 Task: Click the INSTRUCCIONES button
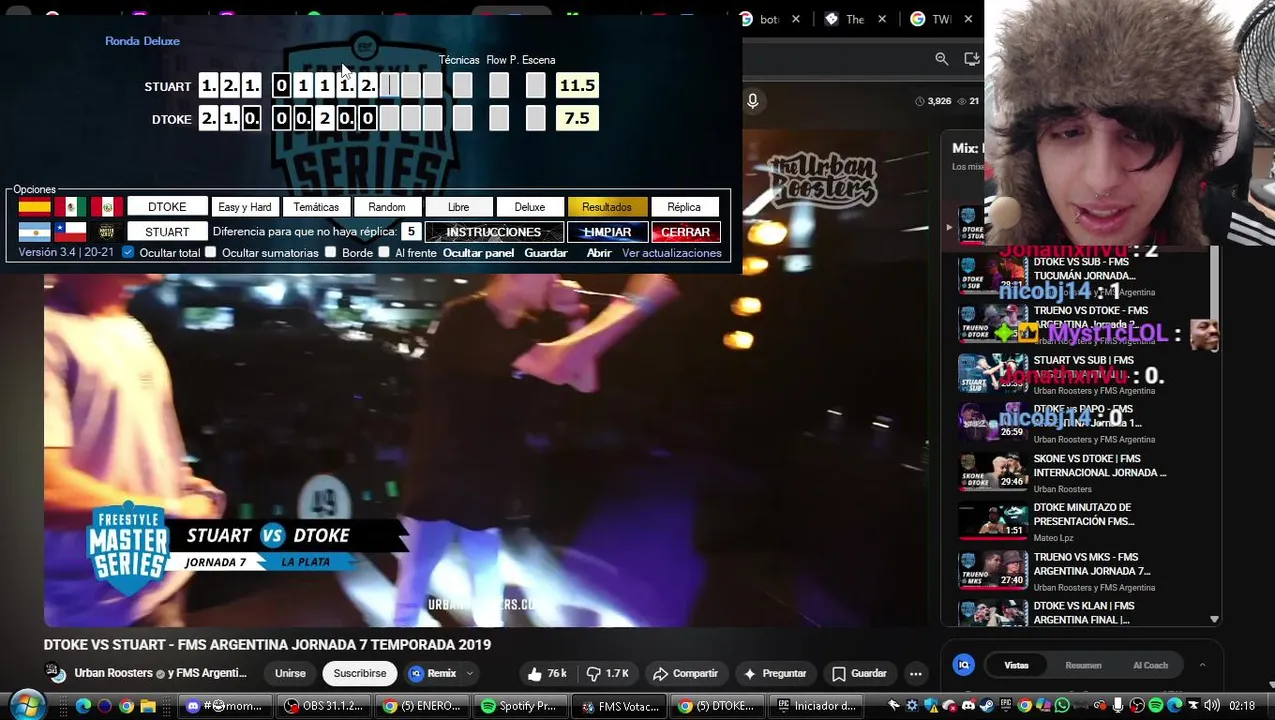(494, 232)
